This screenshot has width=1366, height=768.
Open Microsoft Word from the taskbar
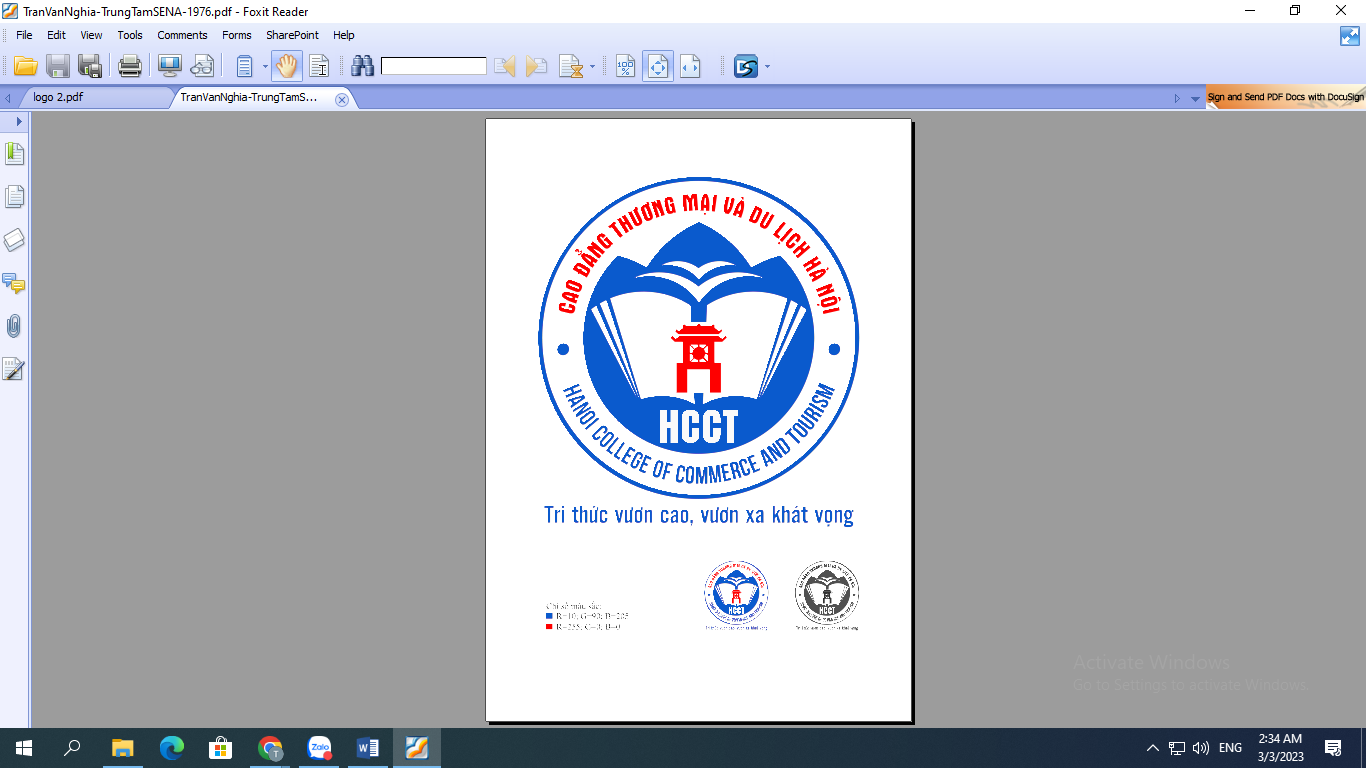(x=368, y=748)
